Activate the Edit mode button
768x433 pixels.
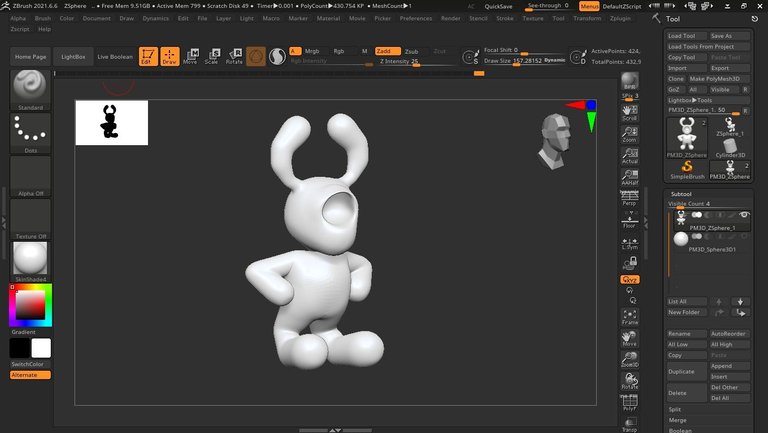coord(148,56)
